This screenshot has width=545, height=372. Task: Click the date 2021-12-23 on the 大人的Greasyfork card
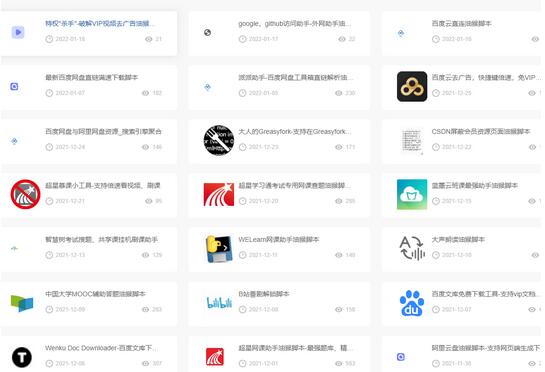click(263, 147)
